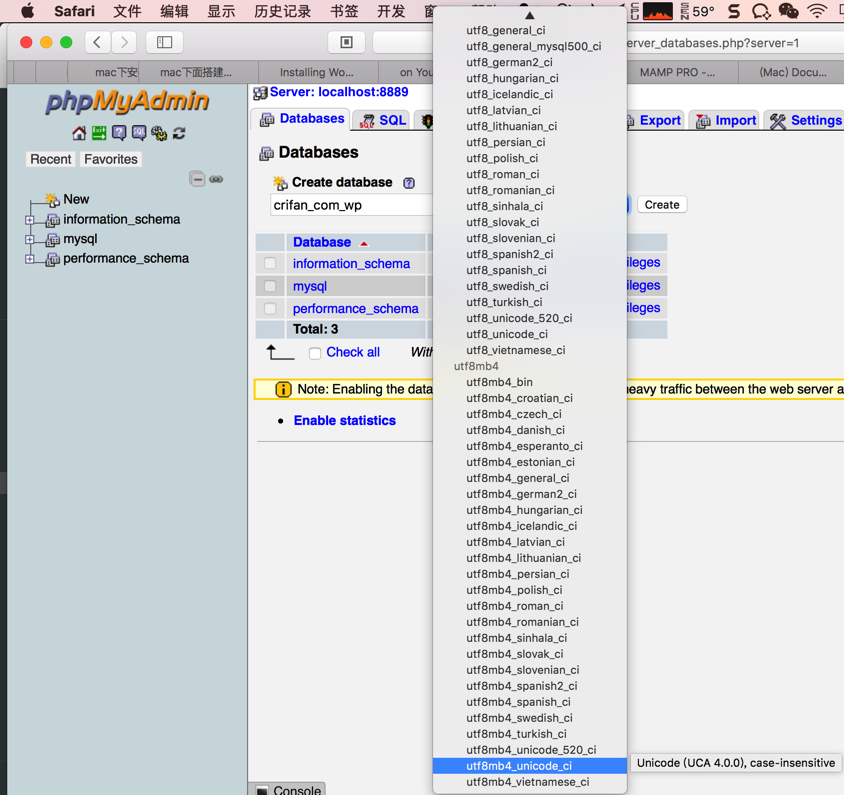Reload navigation panel with refresh icon
This screenshot has height=795, width=844.
pyautogui.click(x=179, y=133)
